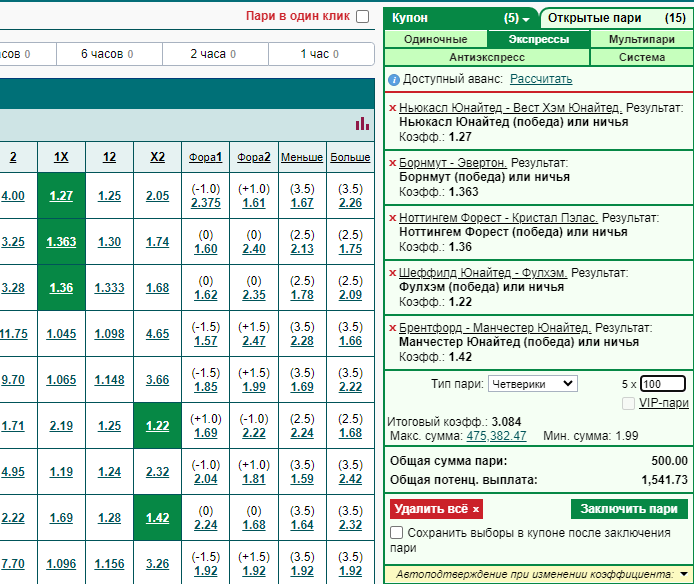Image resolution: width=694 pixels, height=584 pixels.
Task: Check Сохранить выборы в купоне option
Action: (x=396, y=533)
